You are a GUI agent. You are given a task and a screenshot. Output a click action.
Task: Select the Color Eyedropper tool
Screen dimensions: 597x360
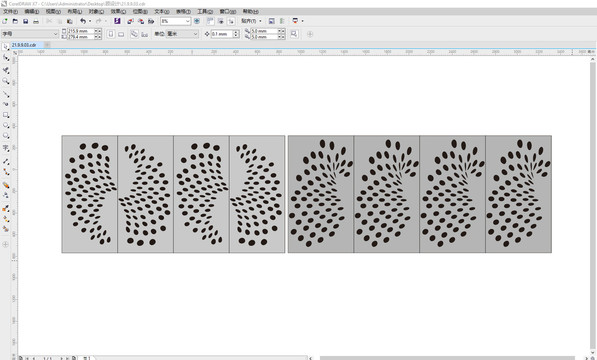6,208
